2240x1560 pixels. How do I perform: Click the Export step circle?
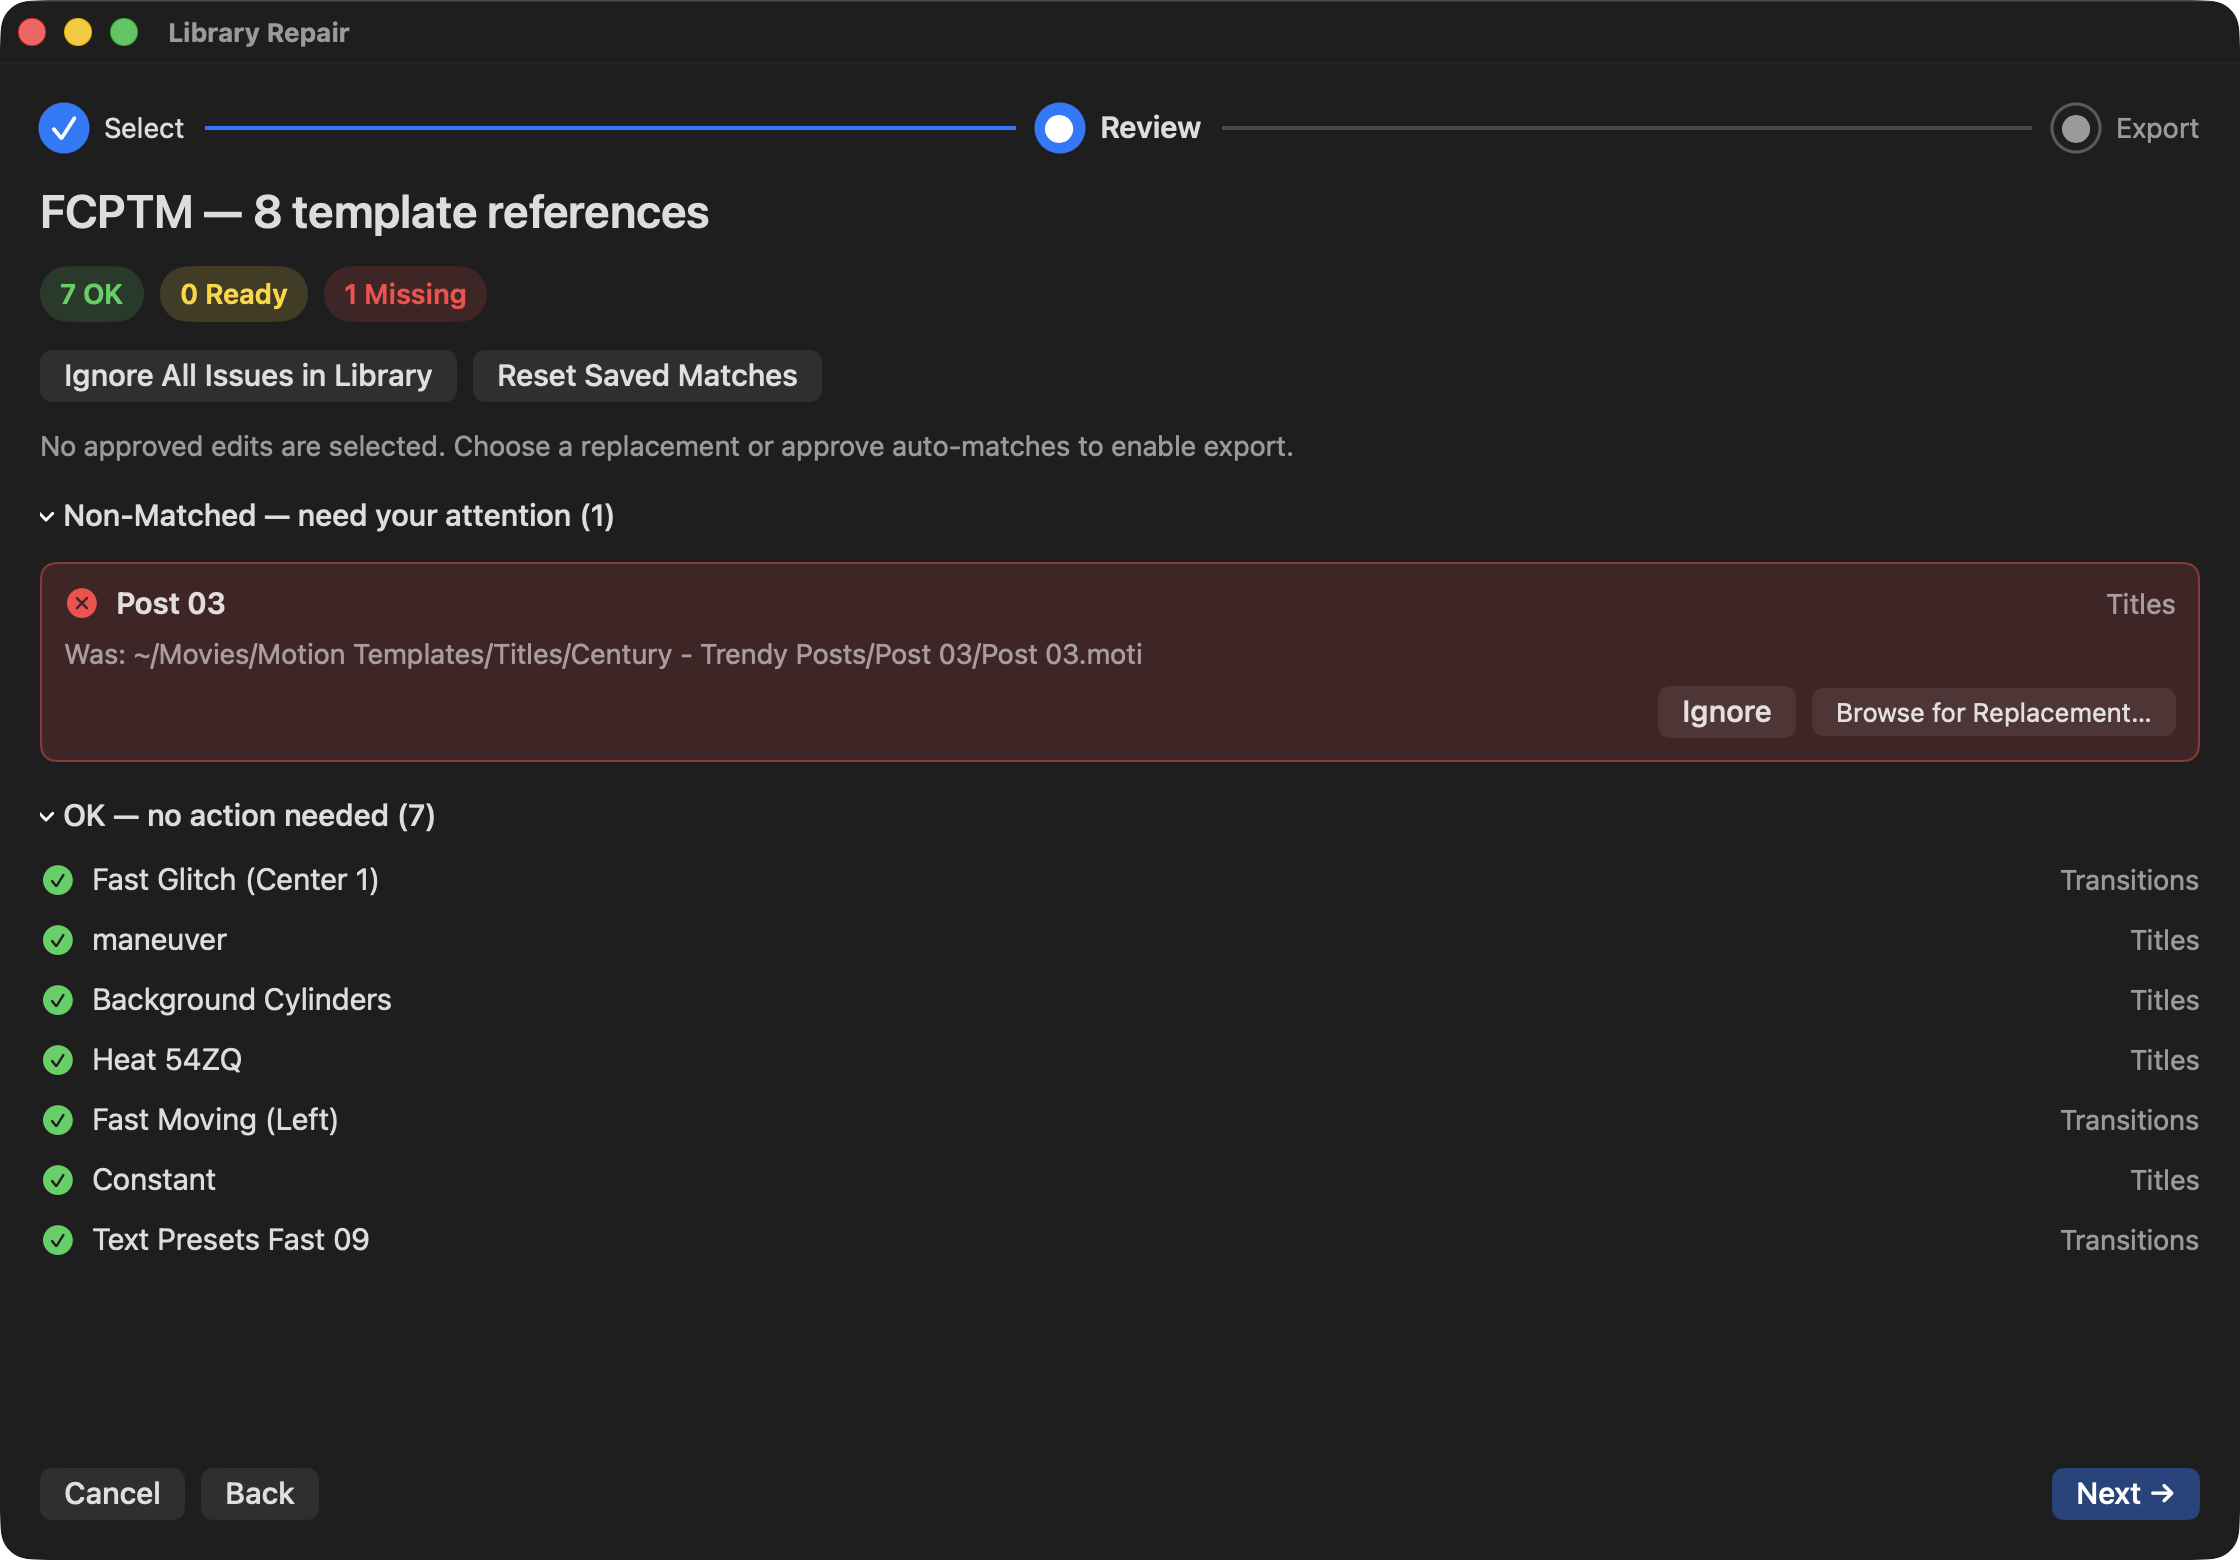(2075, 128)
